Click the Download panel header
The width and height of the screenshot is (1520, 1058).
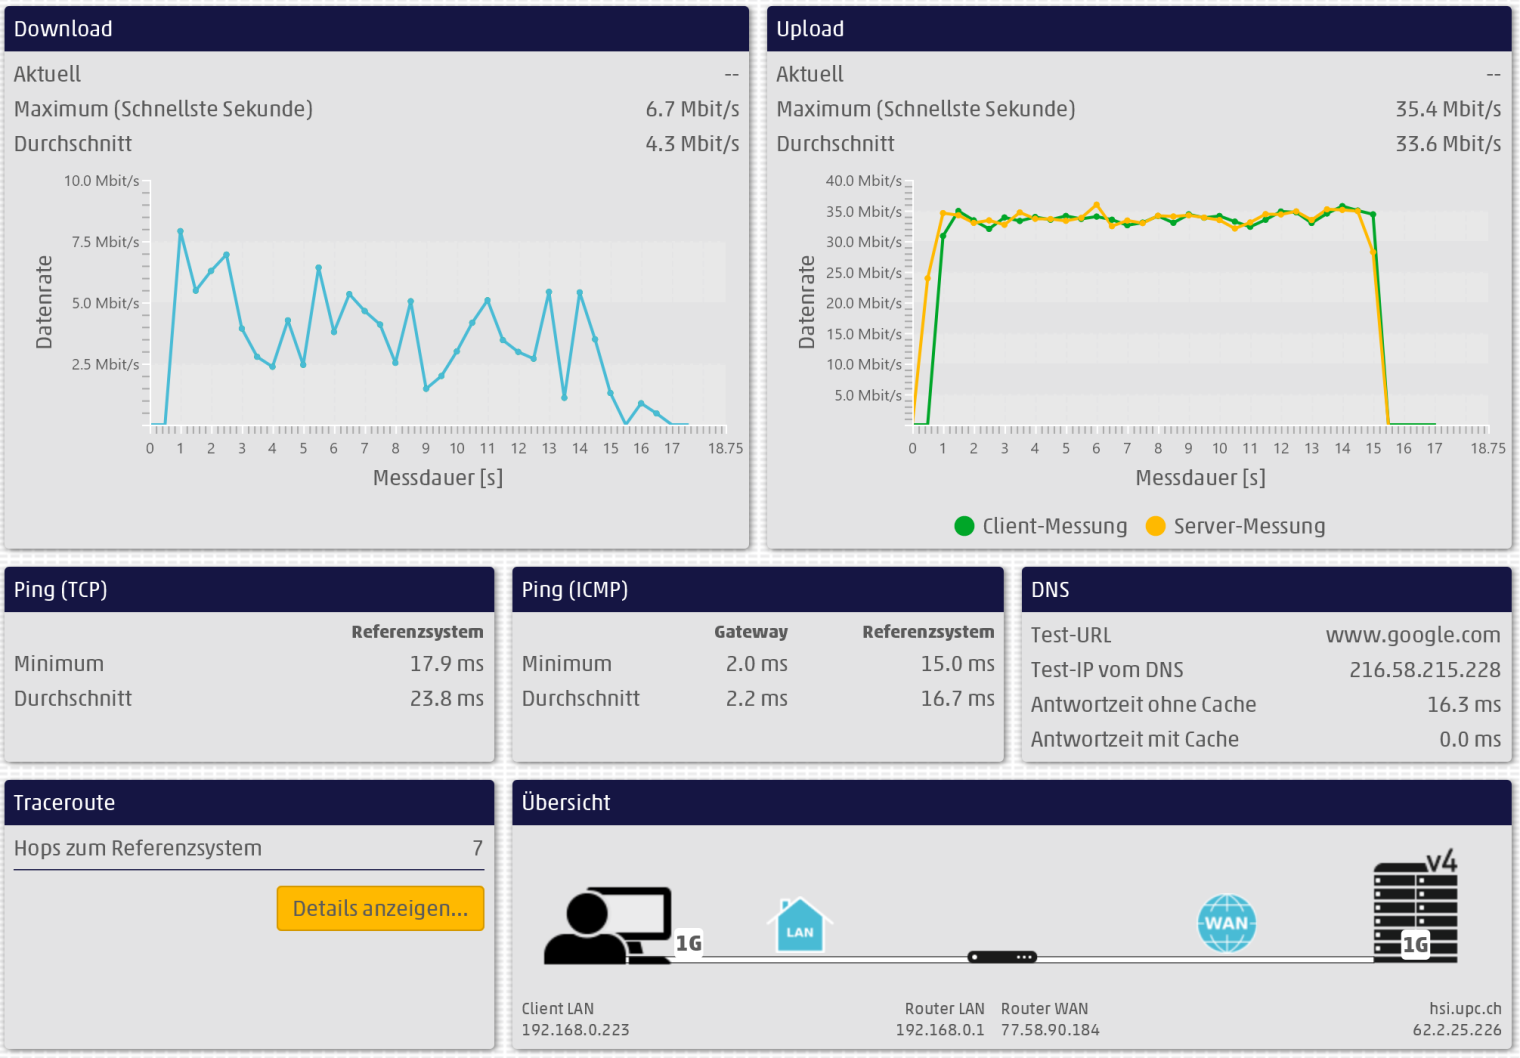(x=376, y=29)
